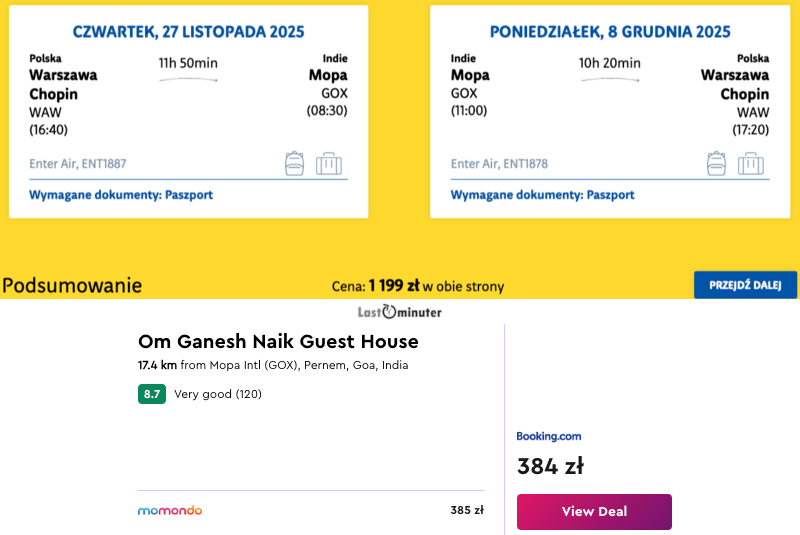Open the Om Ganesh Naik Guest House title
Viewport: 800px width, 535px height.
pos(278,342)
